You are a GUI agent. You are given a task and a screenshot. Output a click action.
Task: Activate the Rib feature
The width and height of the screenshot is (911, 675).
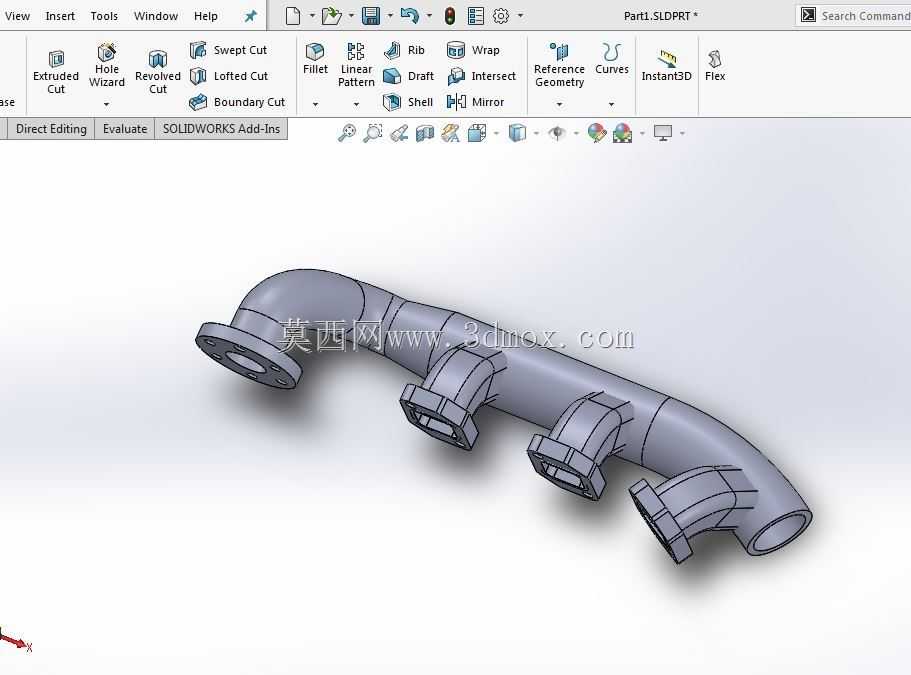click(x=404, y=50)
